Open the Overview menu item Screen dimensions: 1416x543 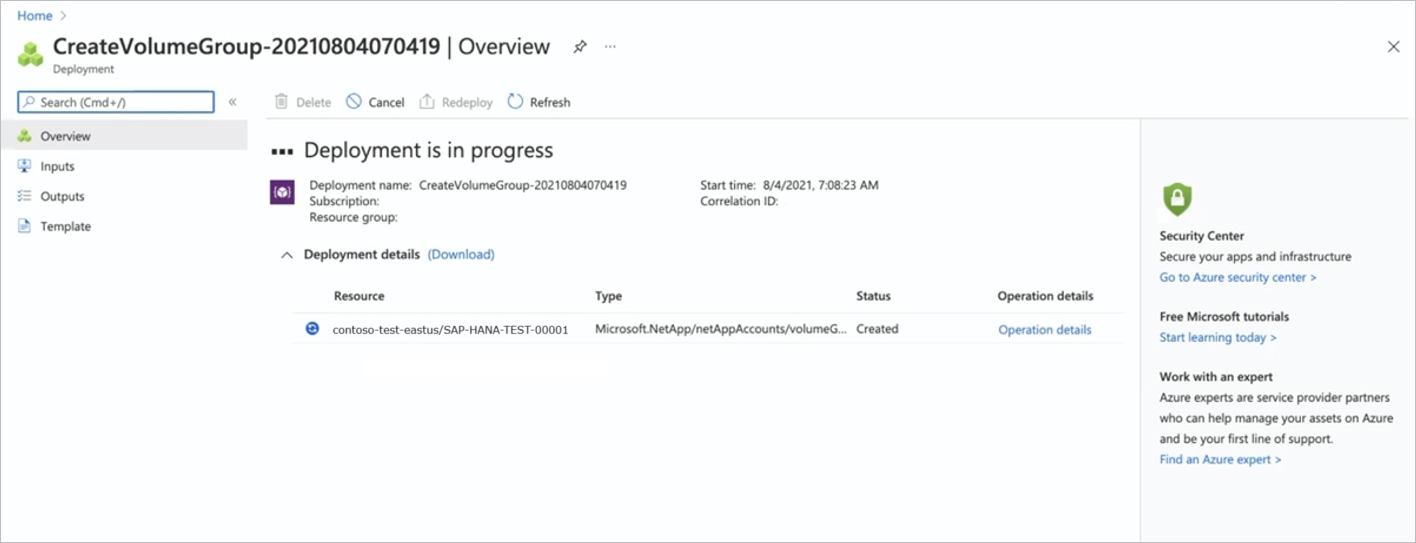(x=124, y=136)
